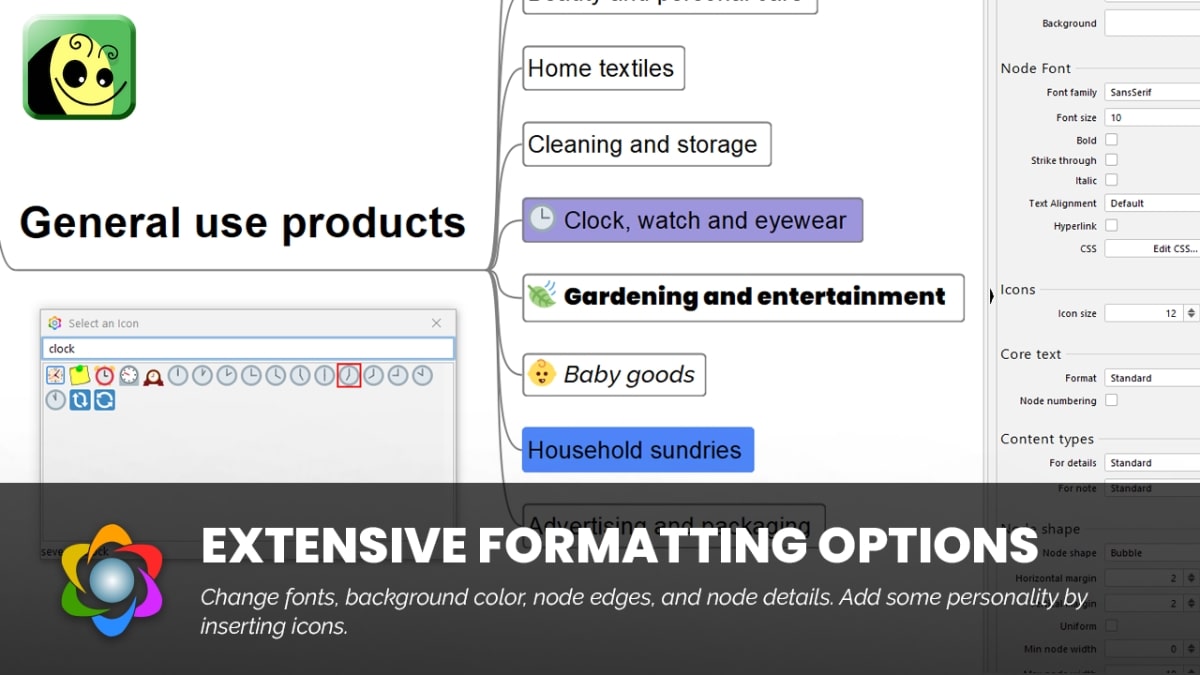Select the six o'clock clock face icon
This screenshot has height=675, width=1200.
point(325,376)
